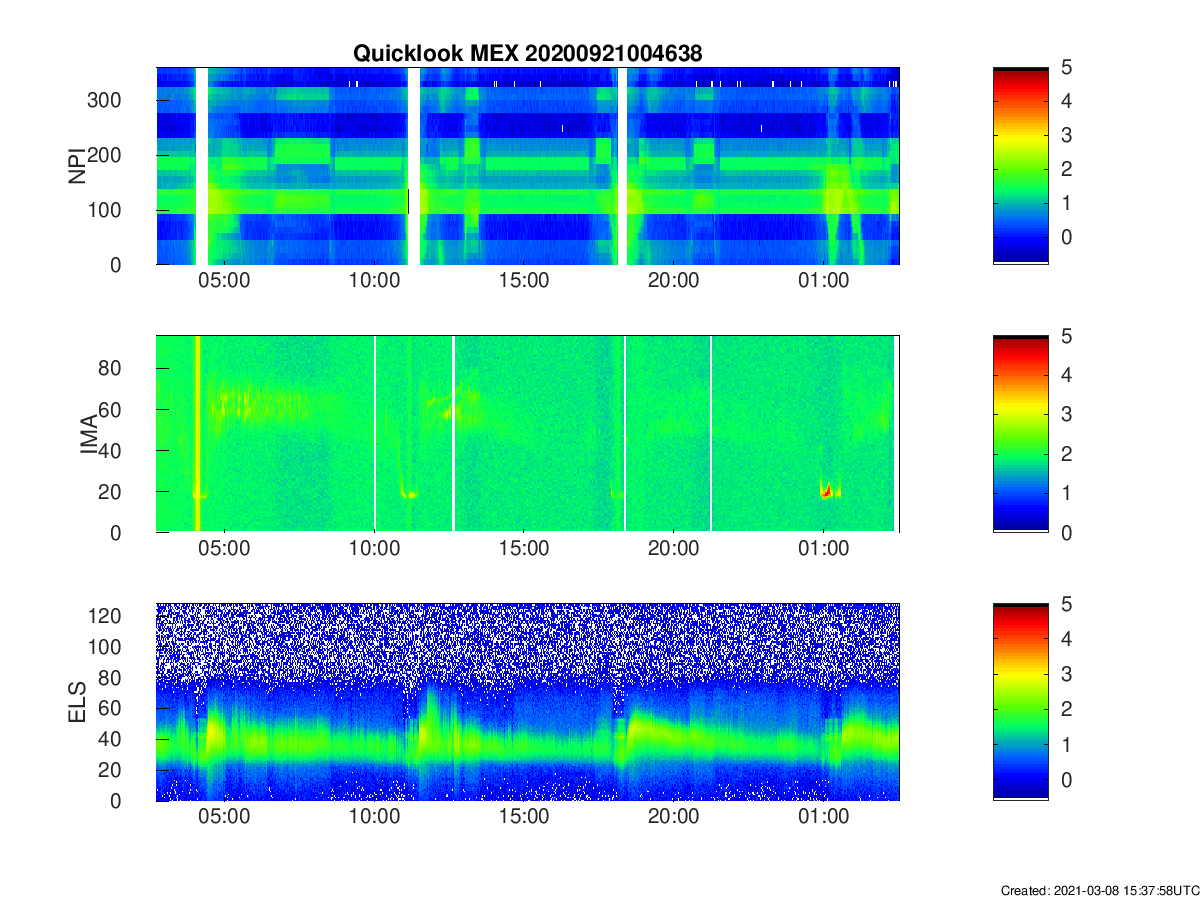
Task: Click '15:00' tick under NPI plot
Action: click(x=523, y=282)
